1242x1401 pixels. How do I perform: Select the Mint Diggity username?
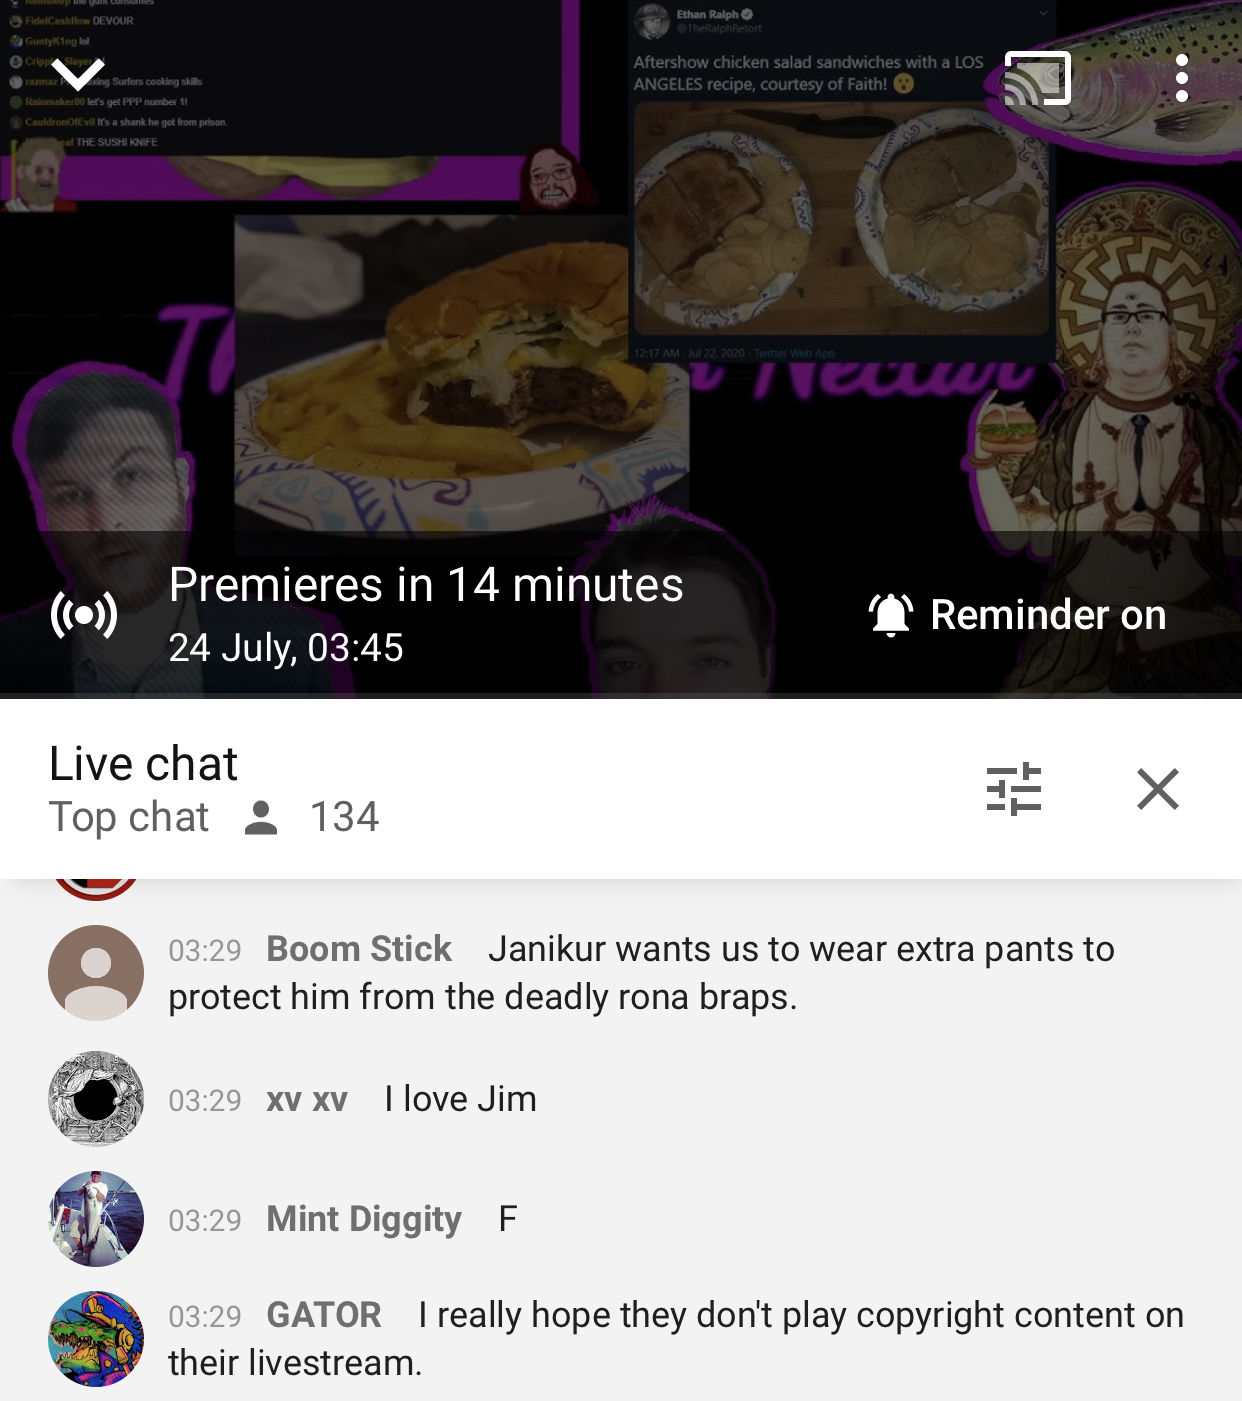pyautogui.click(x=364, y=1219)
